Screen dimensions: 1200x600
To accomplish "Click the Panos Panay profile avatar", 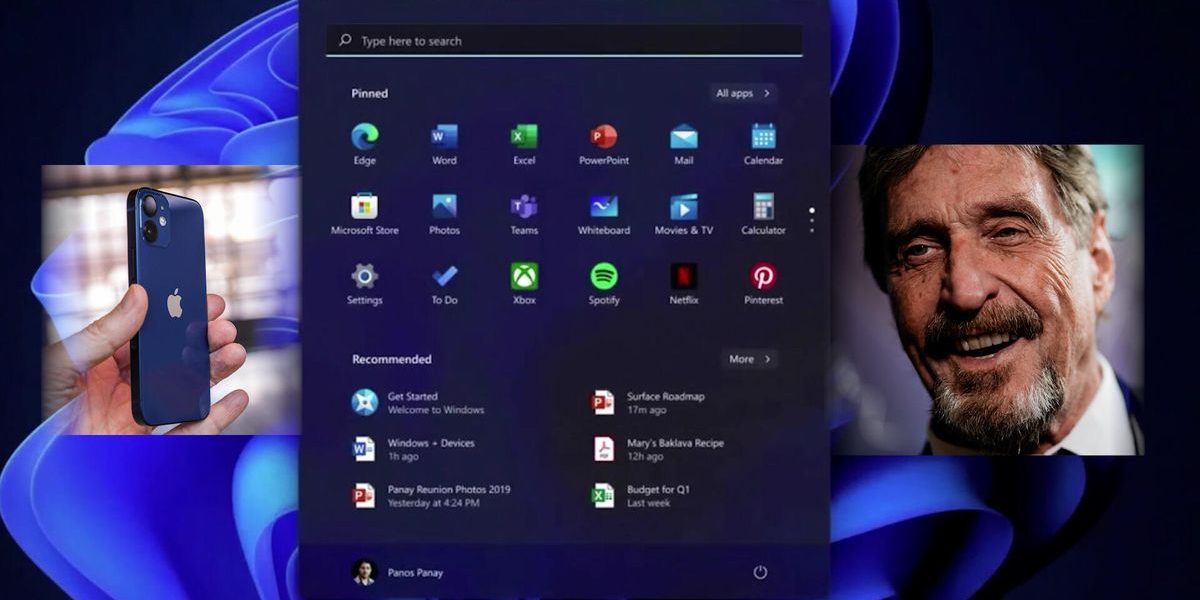I will tap(364, 572).
